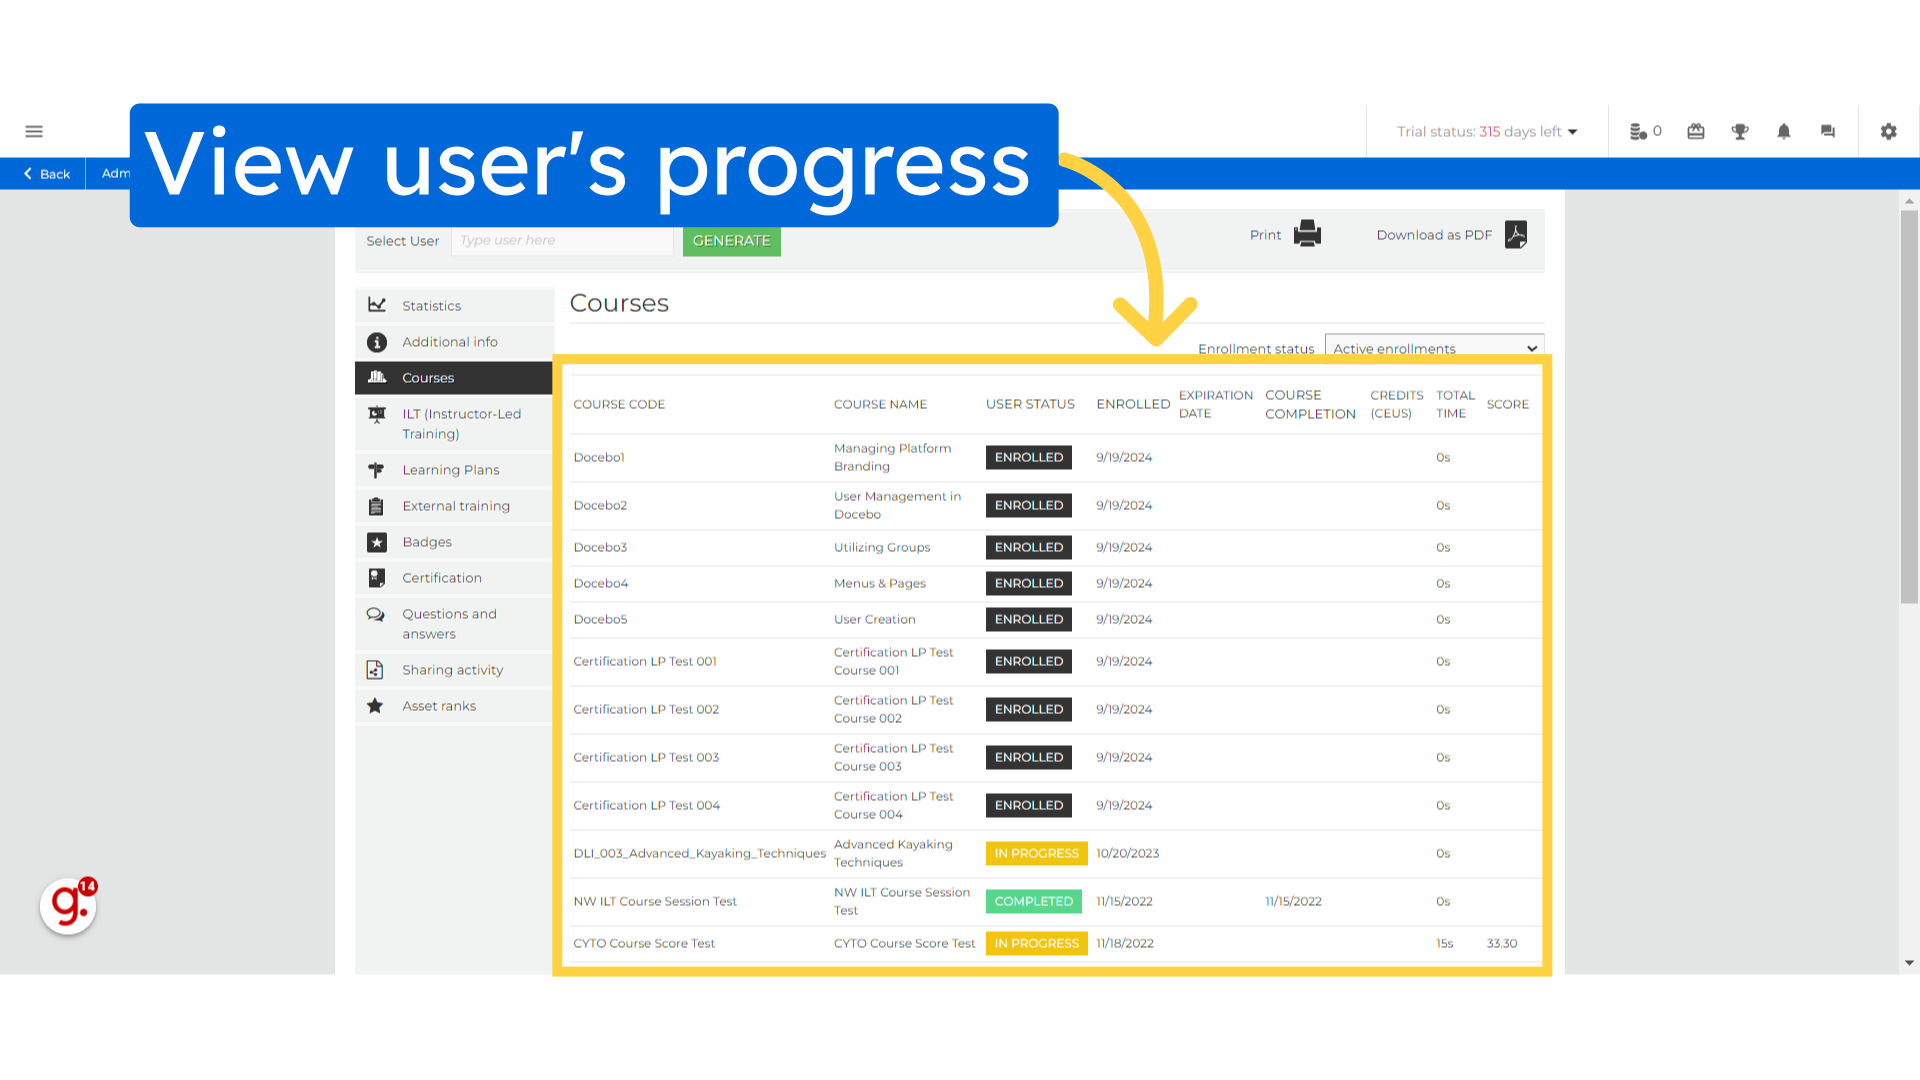Click the Sharing activity sidebar icon
The image size is (1920, 1080).
[x=375, y=669]
